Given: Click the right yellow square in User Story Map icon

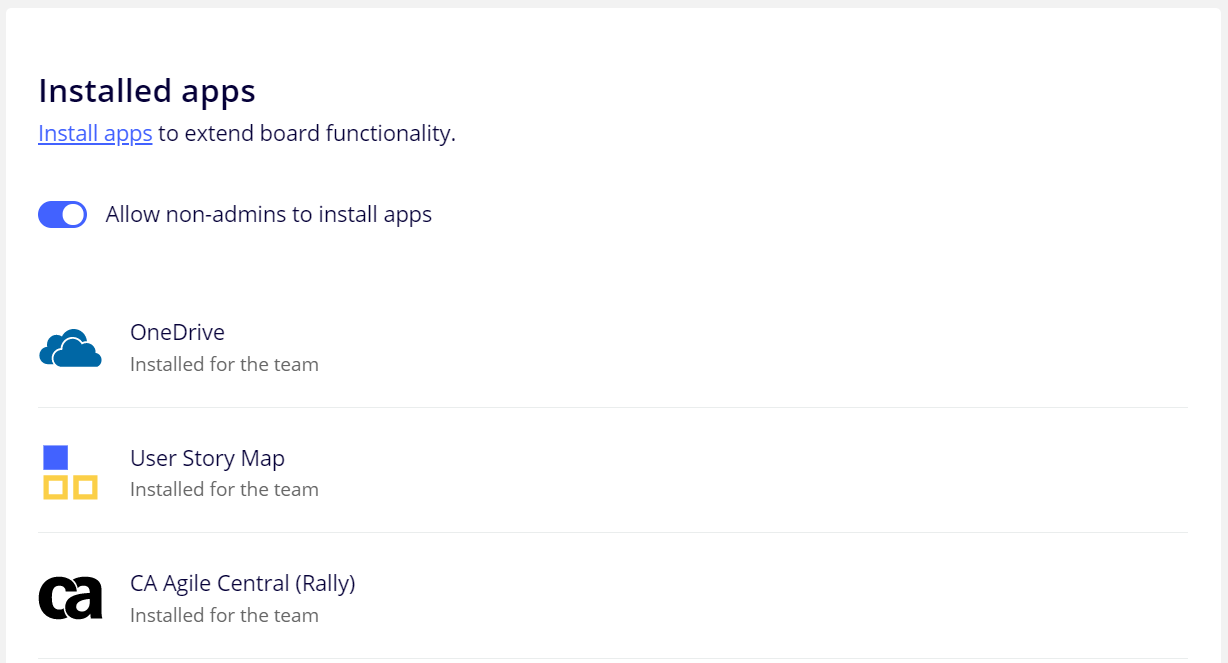Looking at the screenshot, I should [85, 487].
